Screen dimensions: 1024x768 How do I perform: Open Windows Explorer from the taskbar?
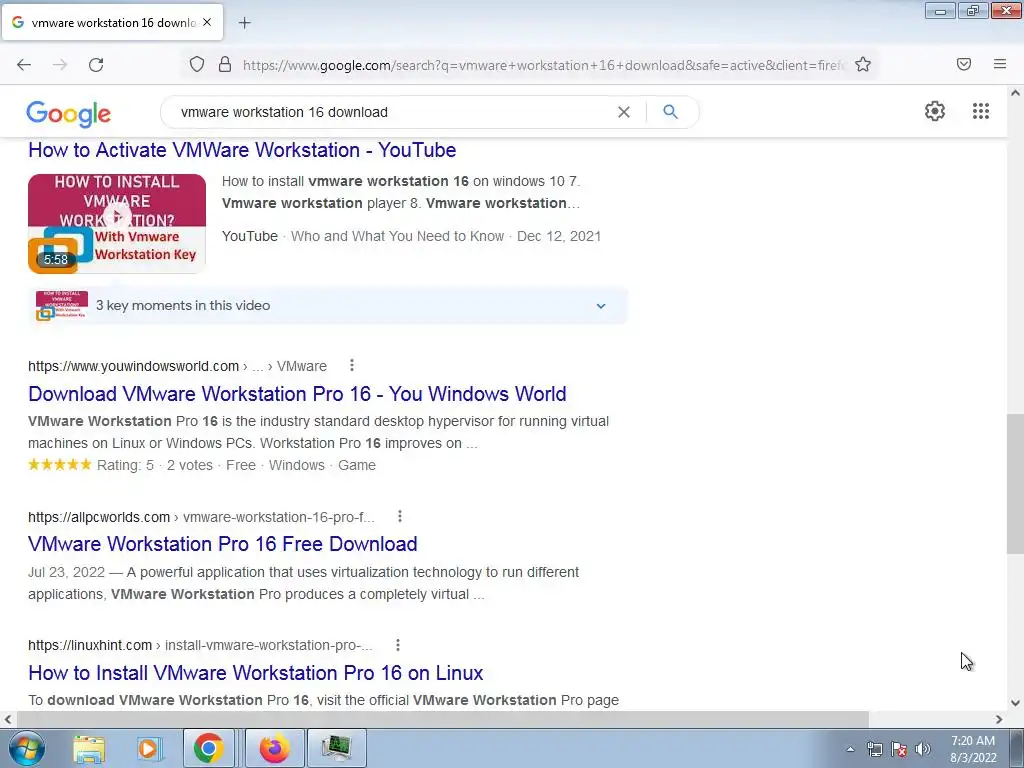click(89, 748)
